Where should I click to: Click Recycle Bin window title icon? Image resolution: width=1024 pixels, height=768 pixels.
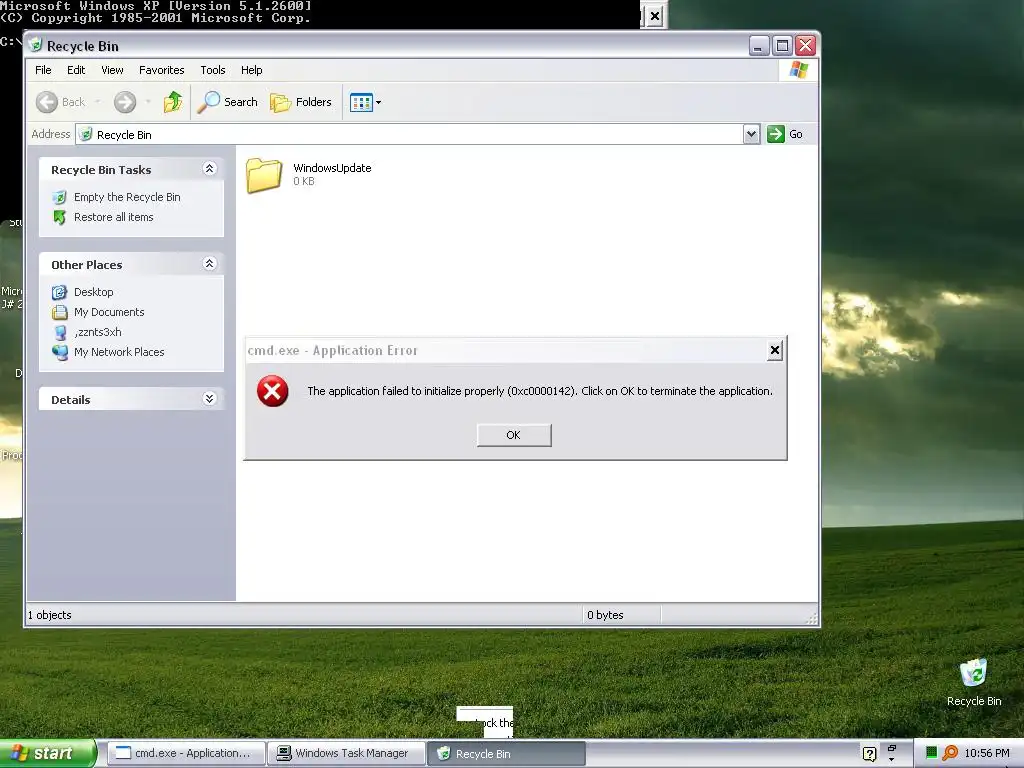point(35,45)
